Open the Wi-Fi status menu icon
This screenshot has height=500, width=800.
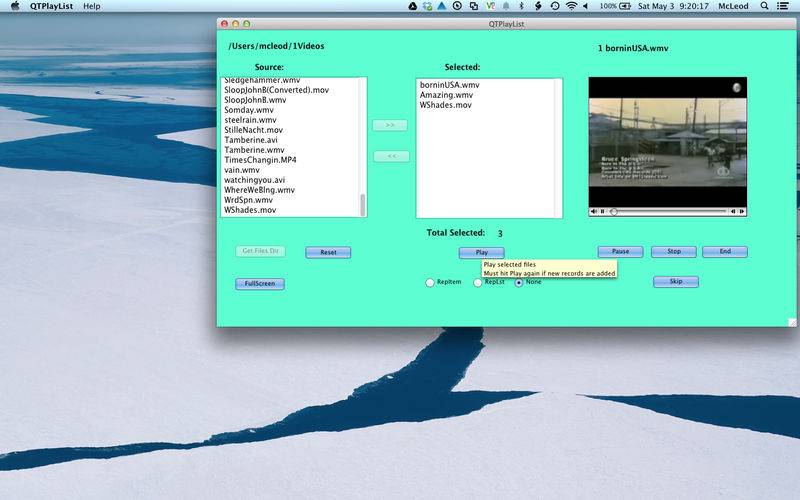[571, 6]
